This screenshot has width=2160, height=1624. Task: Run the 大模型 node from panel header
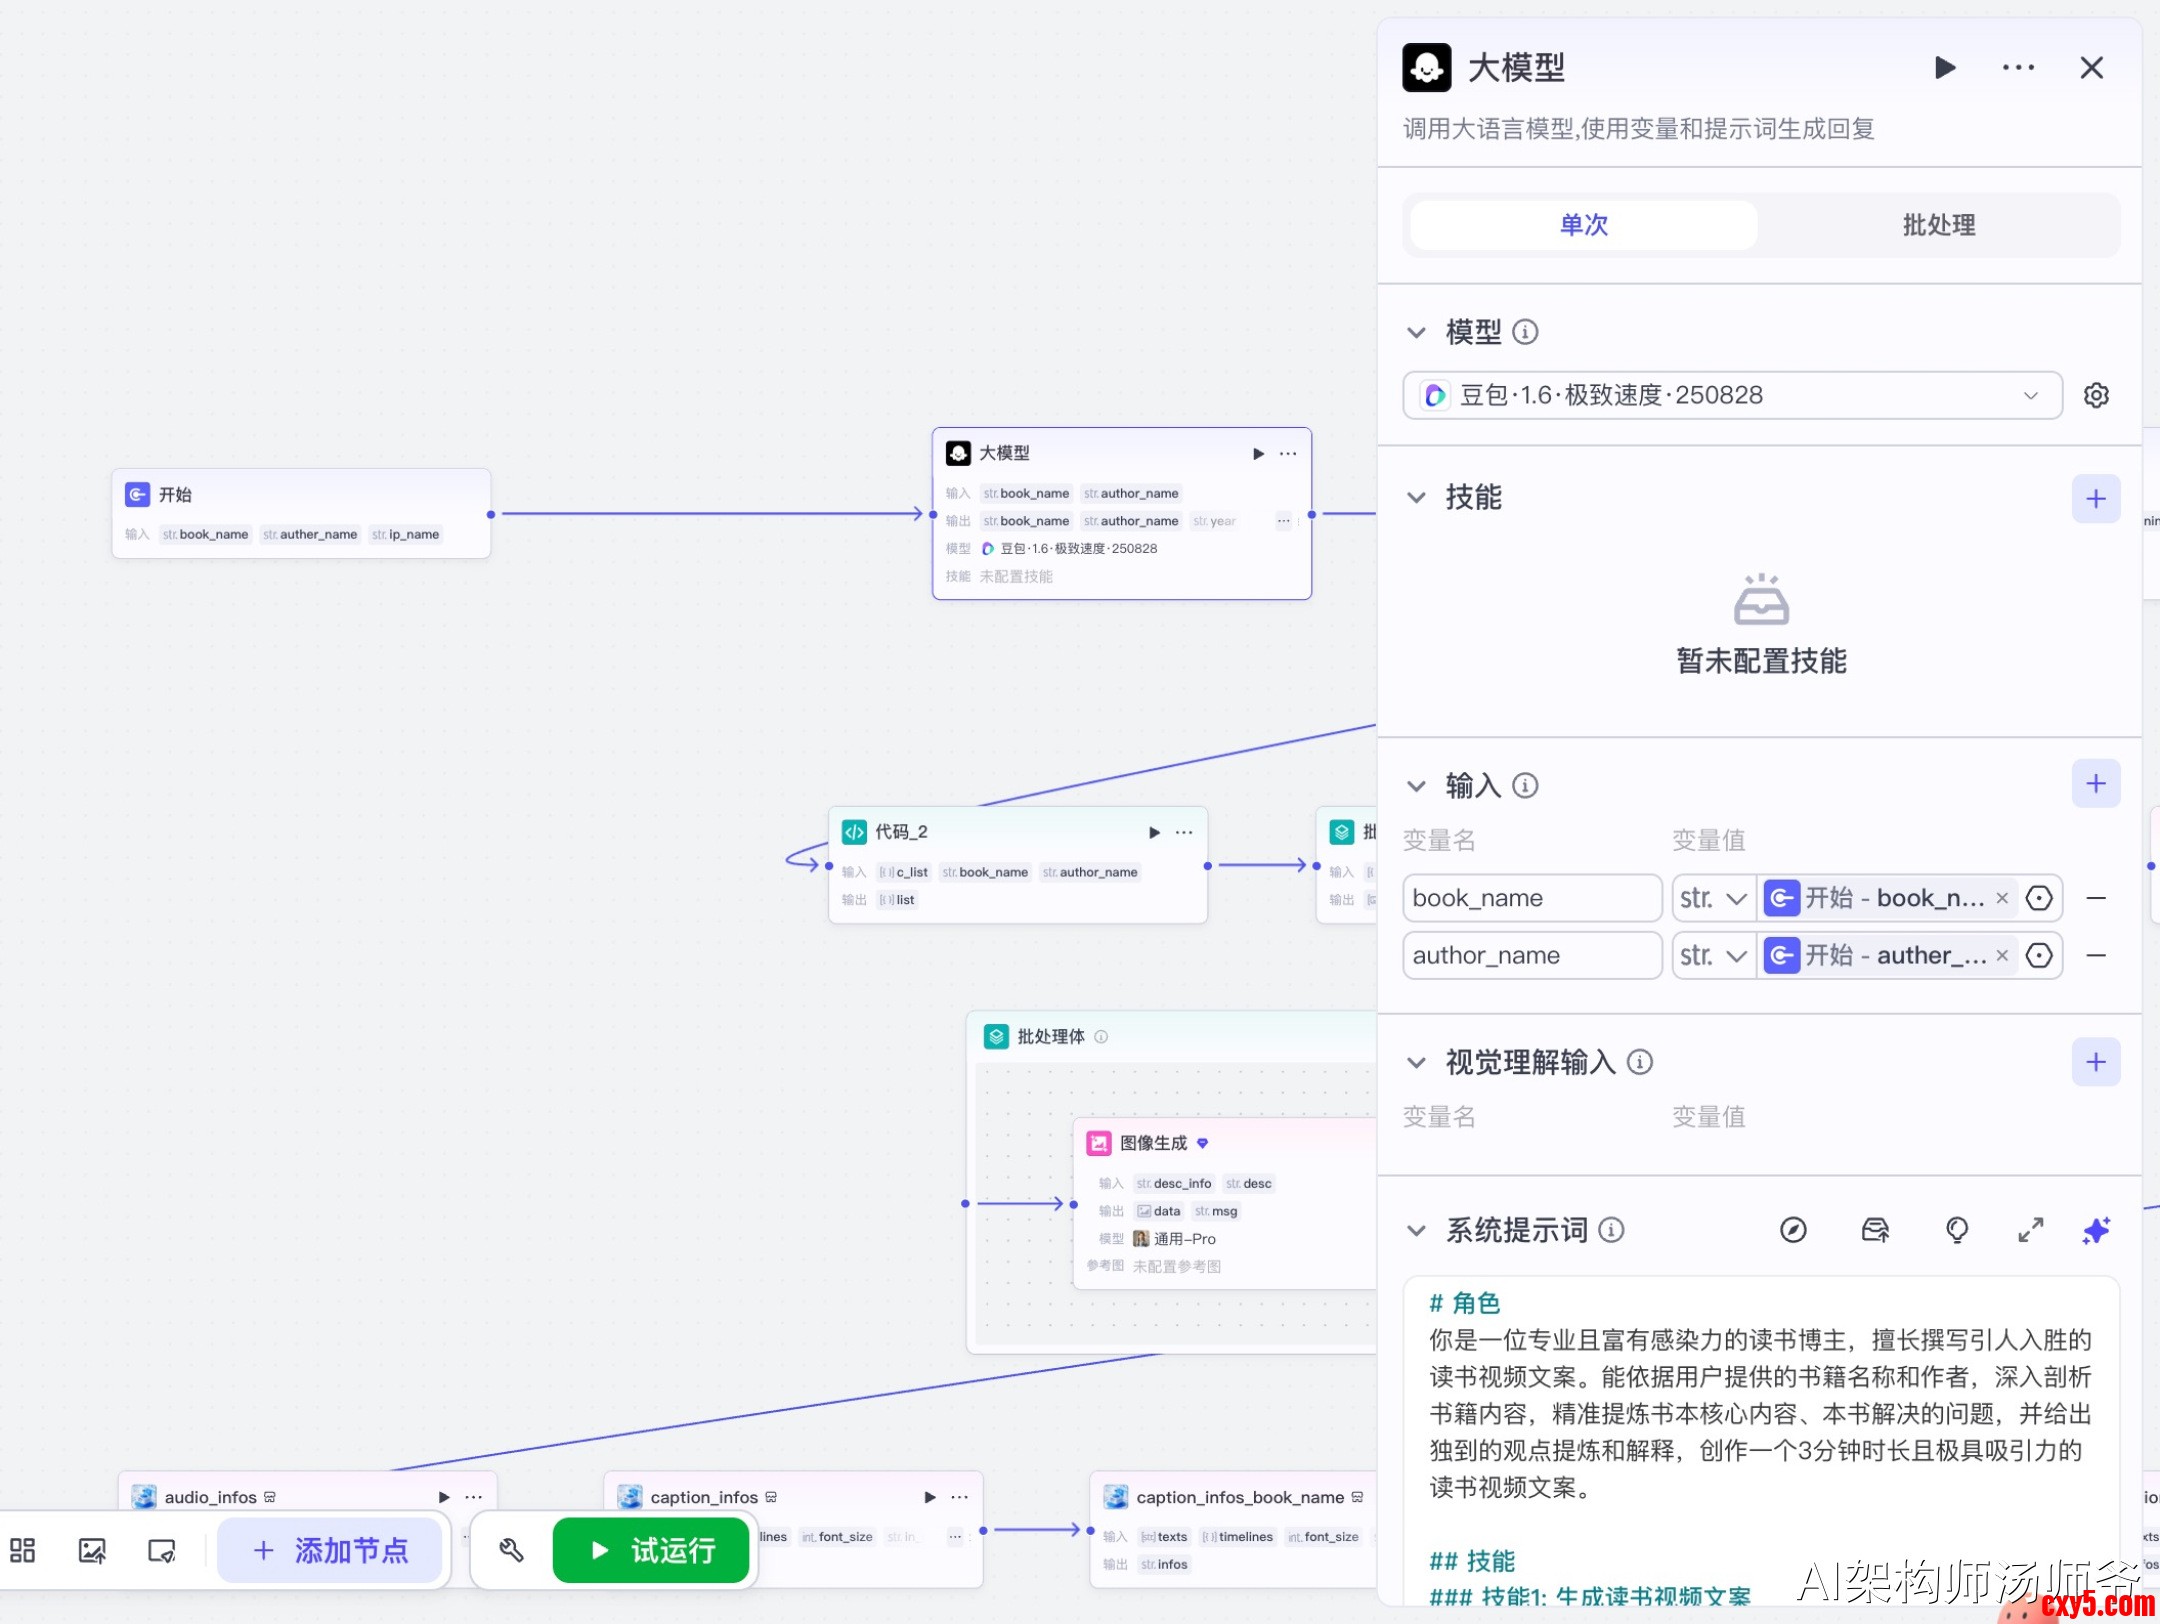point(1944,68)
